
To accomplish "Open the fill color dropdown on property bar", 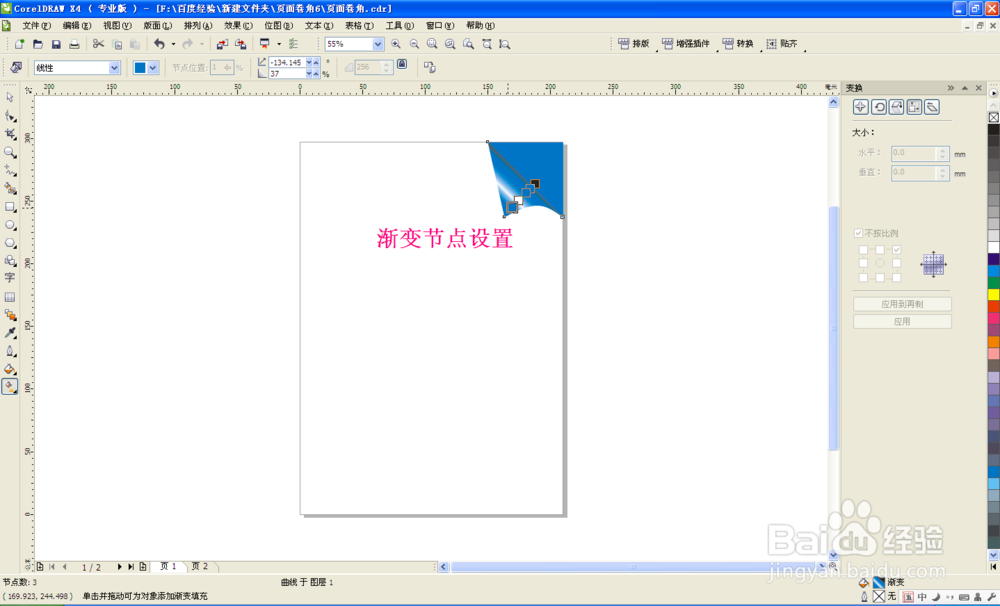I will click(x=150, y=66).
